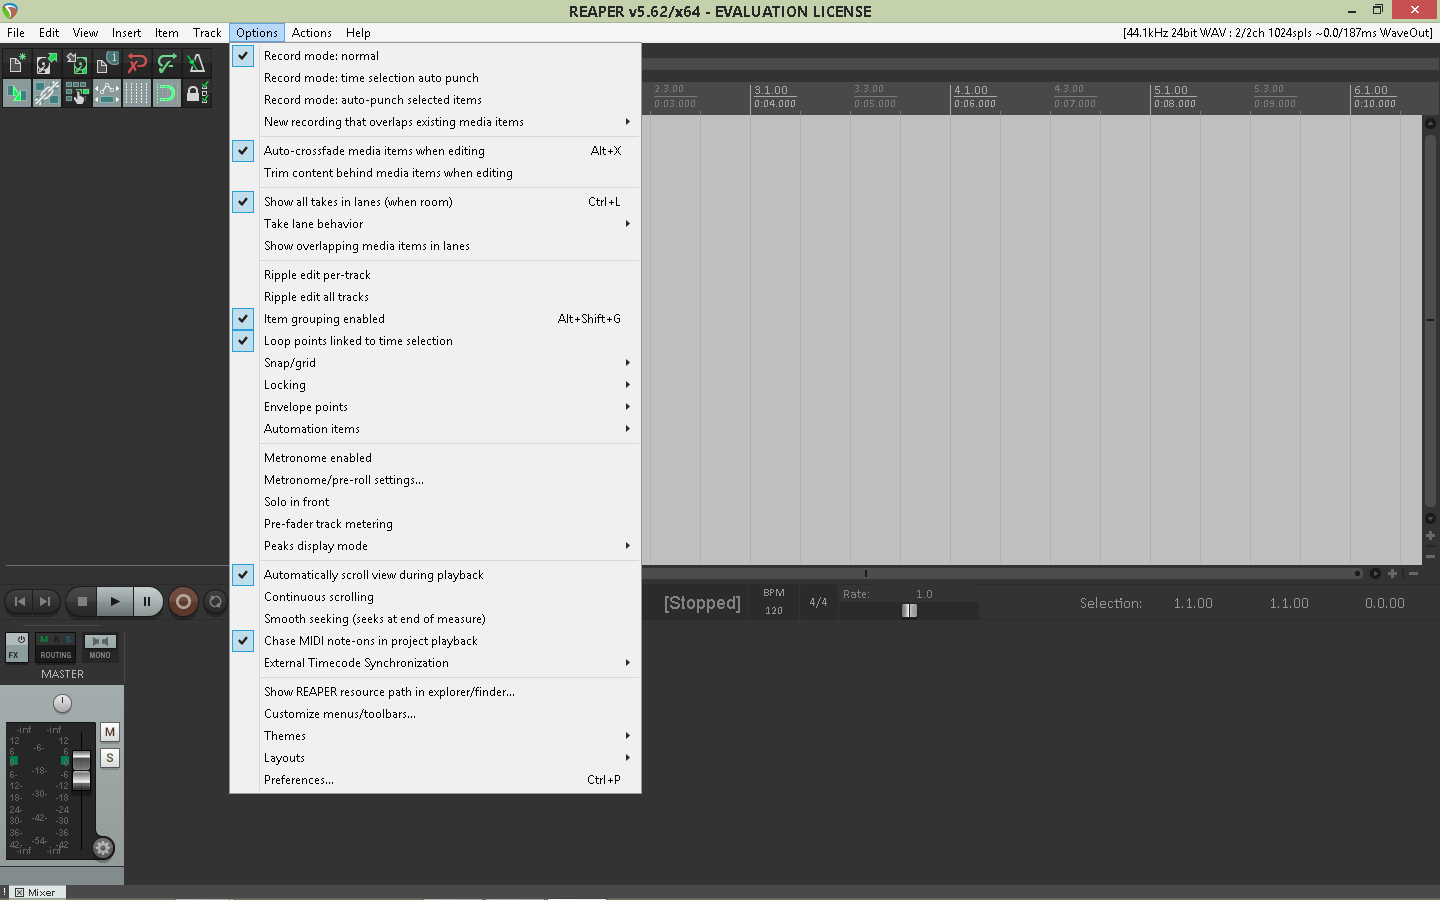The height and width of the screenshot is (900, 1440).
Task: Click the red Undo arrow icon
Action: (x=137, y=64)
